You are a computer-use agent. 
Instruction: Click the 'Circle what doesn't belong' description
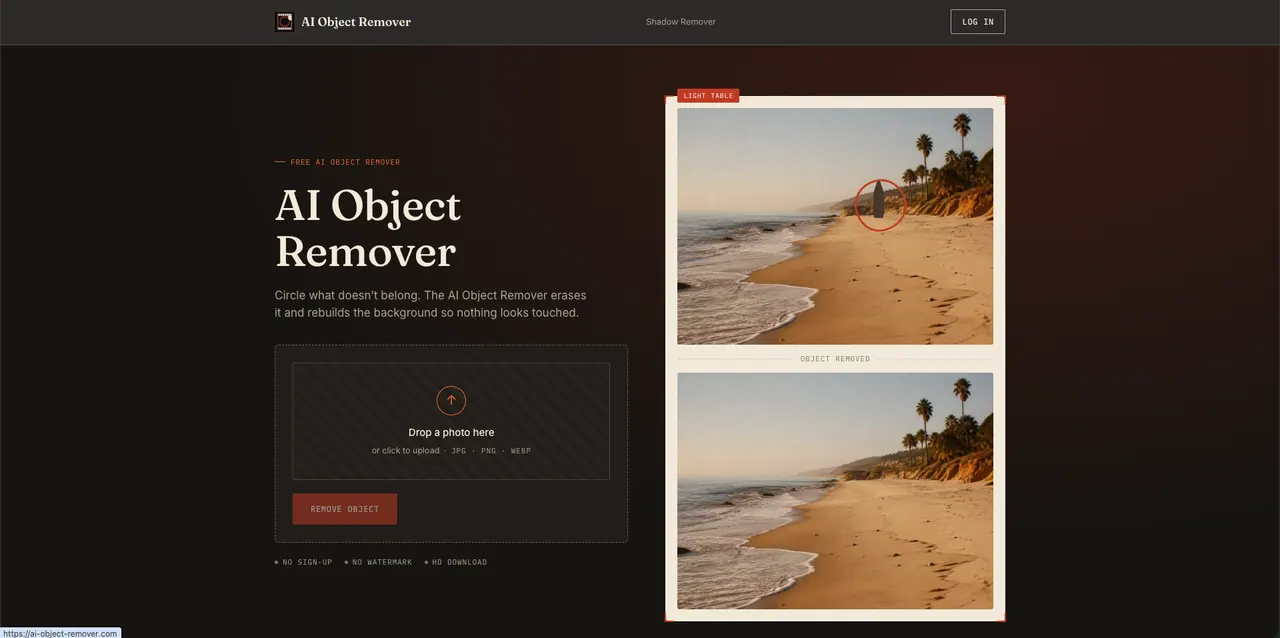[x=431, y=304]
